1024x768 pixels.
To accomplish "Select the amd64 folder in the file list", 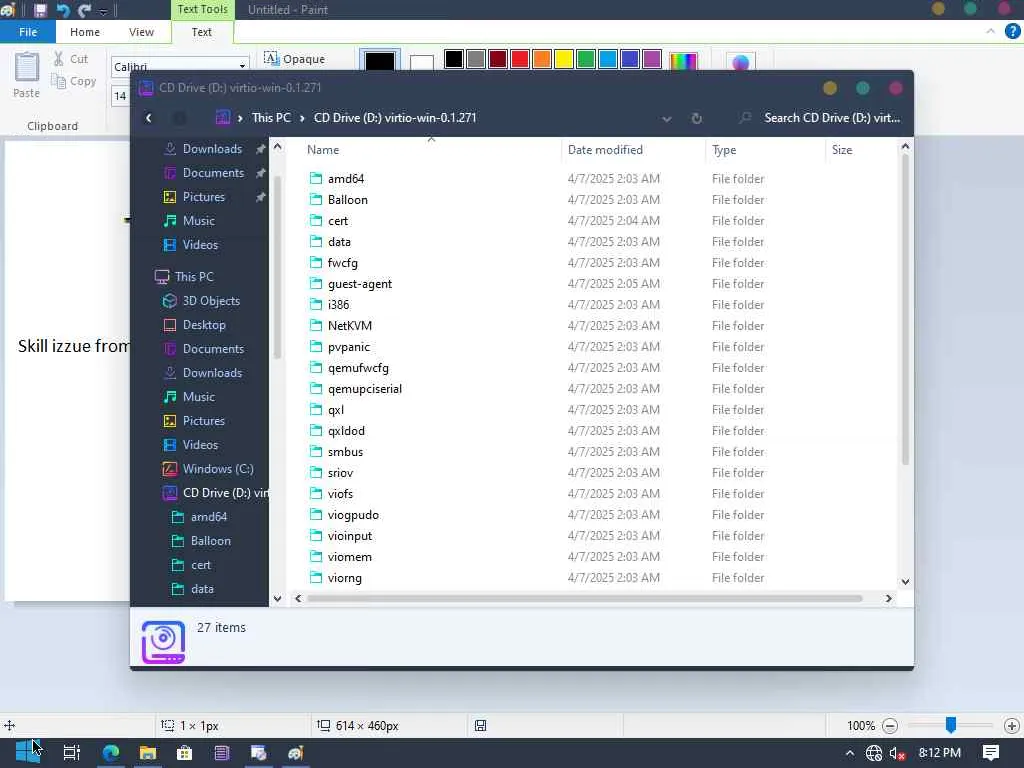I will (x=346, y=179).
